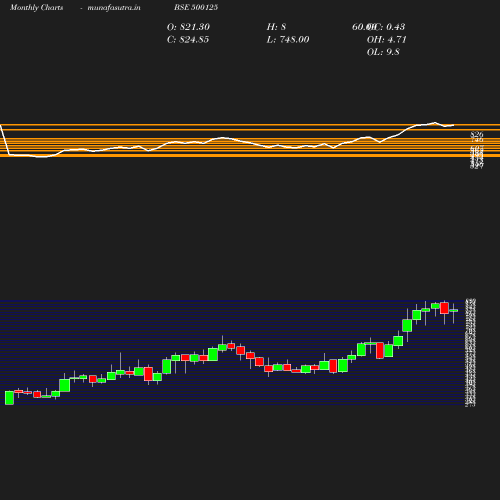
Task: Click the first green candle at chart start
Action: [x=10, y=398]
